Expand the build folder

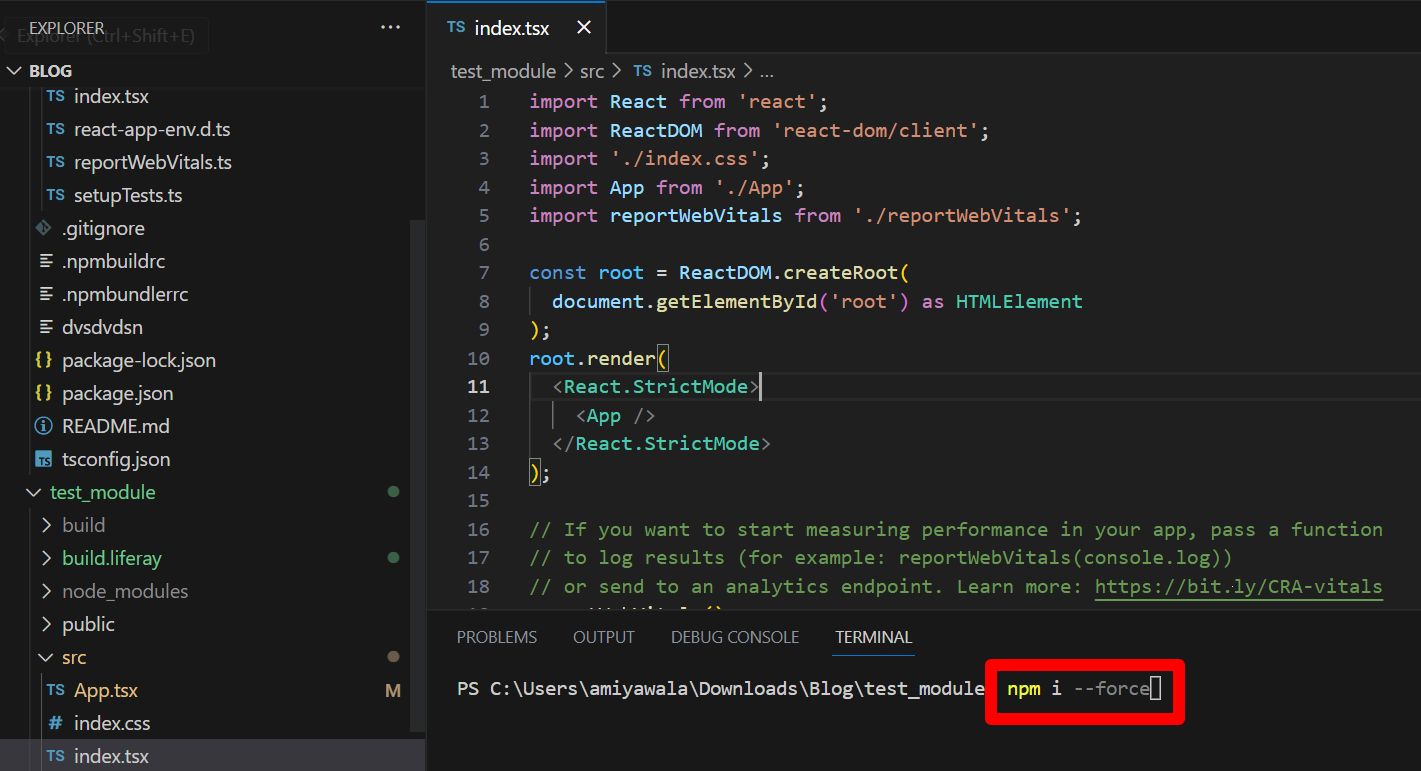pos(83,525)
